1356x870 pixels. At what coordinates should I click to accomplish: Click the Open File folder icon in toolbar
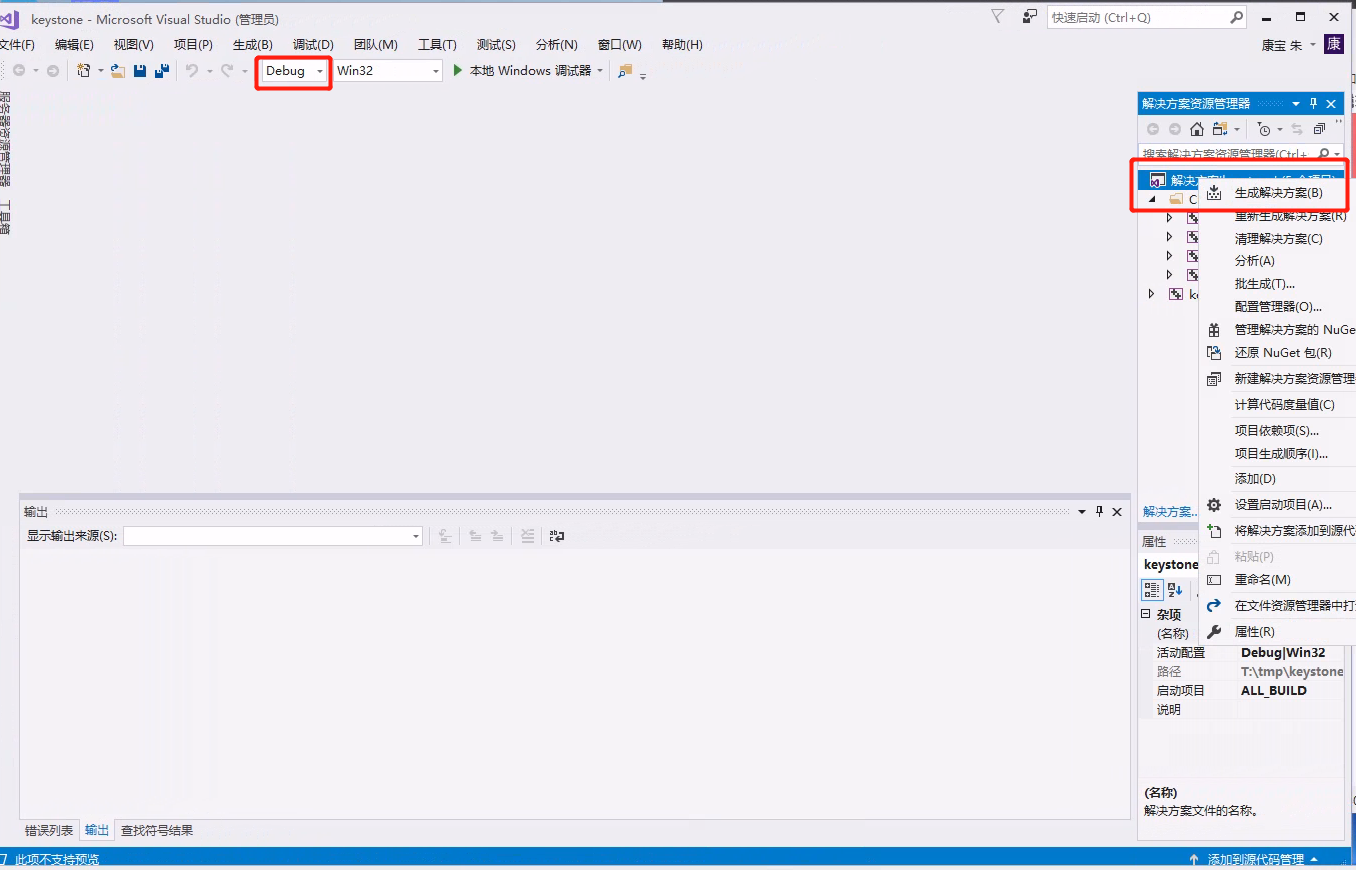point(118,71)
